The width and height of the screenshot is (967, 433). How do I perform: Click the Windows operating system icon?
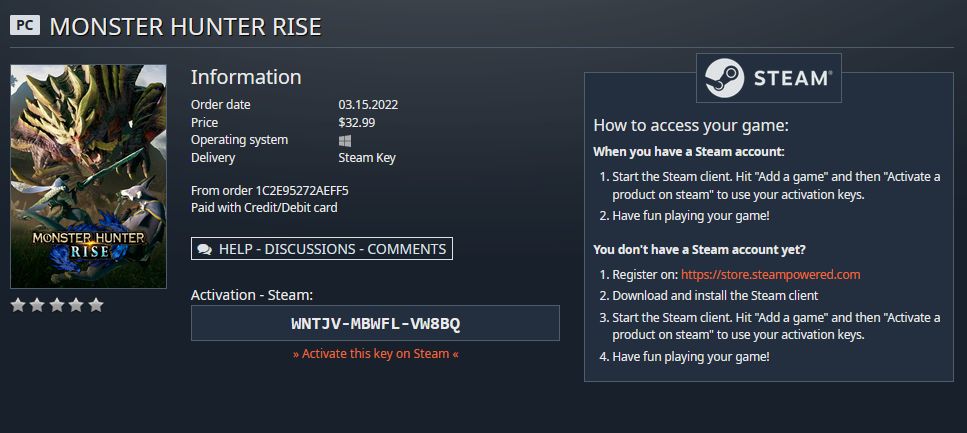pyautogui.click(x=345, y=141)
